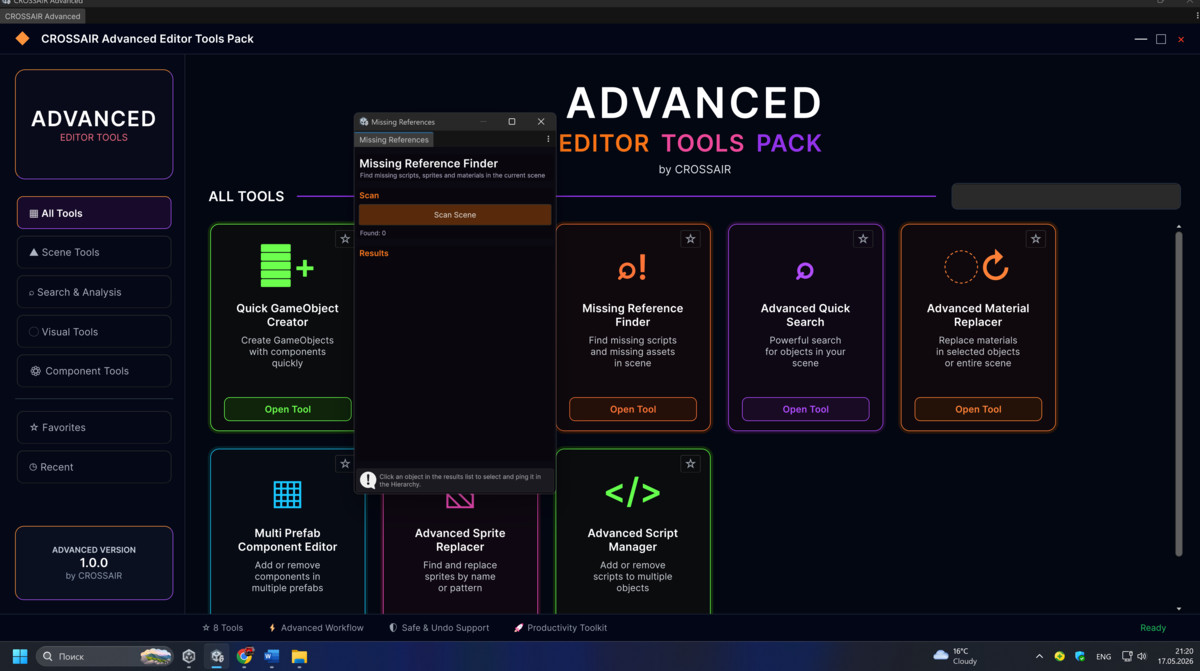Show the Favorites list
The image size is (1200, 671).
pos(94,427)
